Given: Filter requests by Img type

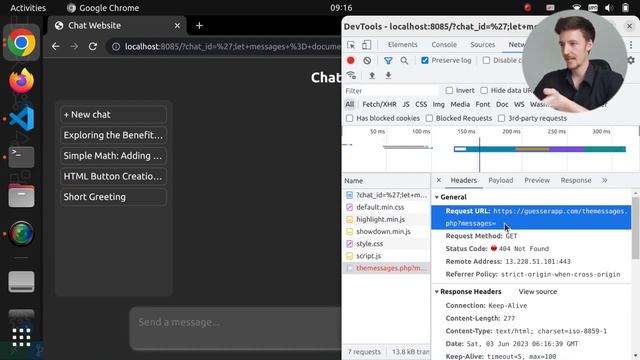Looking at the screenshot, I should (x=438, y=104).
